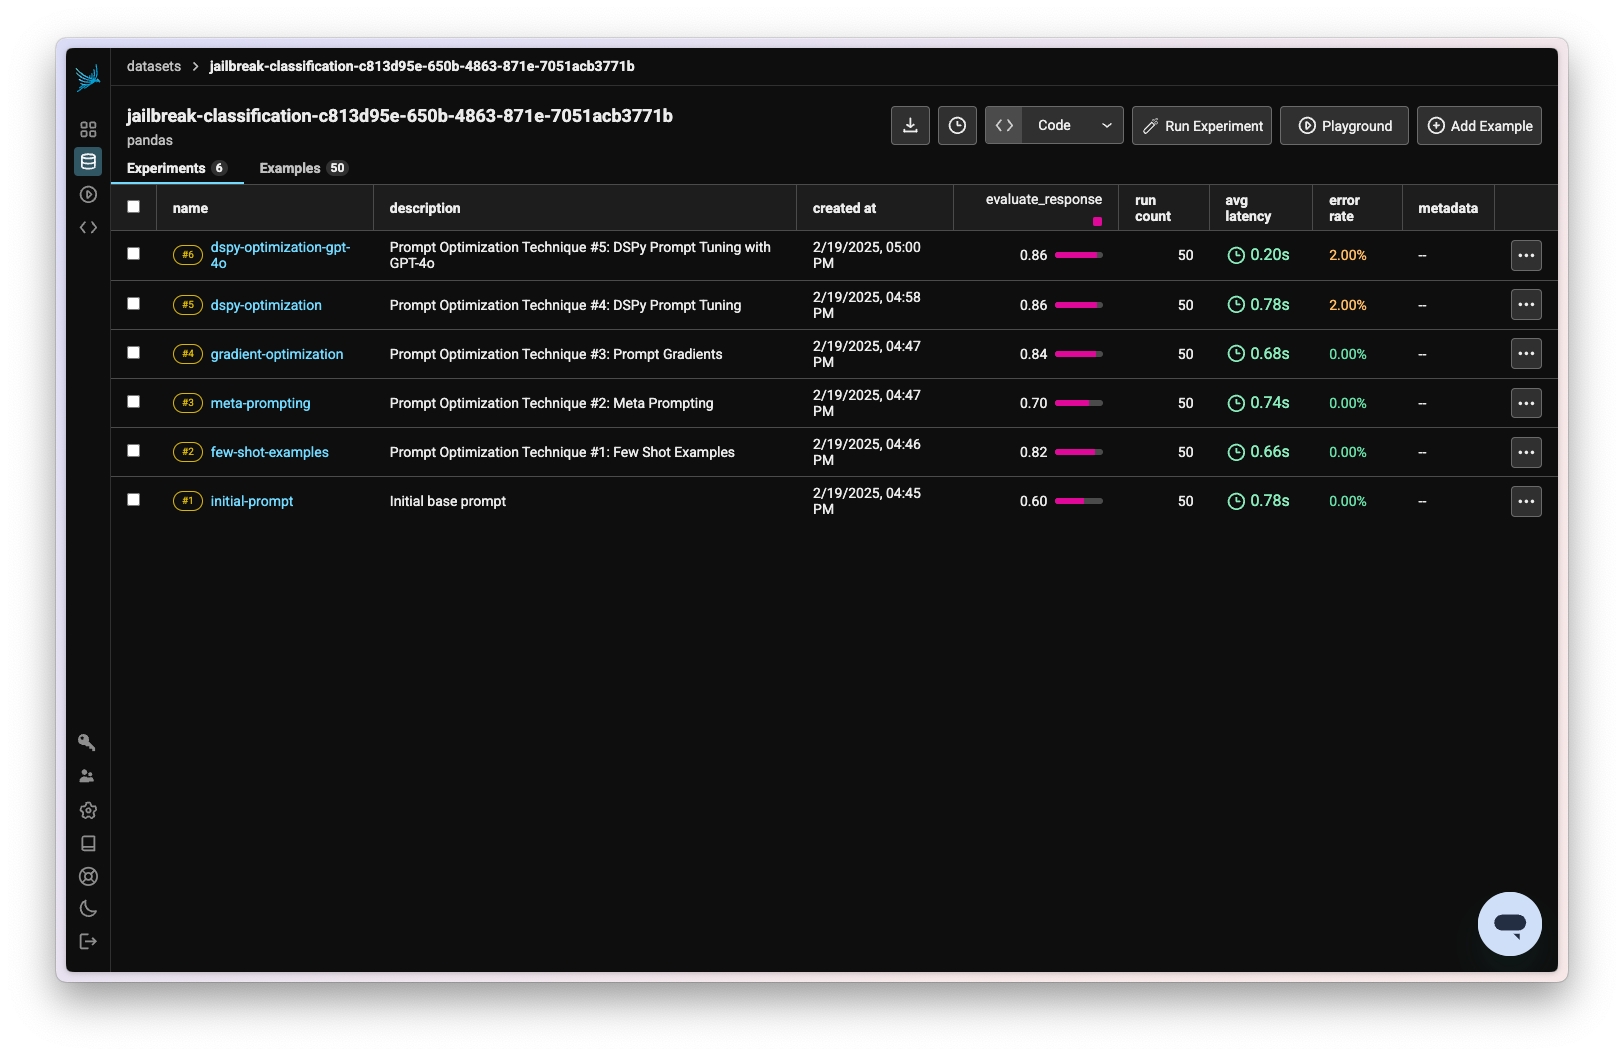The image size is (1624, 1056).
Task: Open the chat support bubble
Action: (1509, 924)
